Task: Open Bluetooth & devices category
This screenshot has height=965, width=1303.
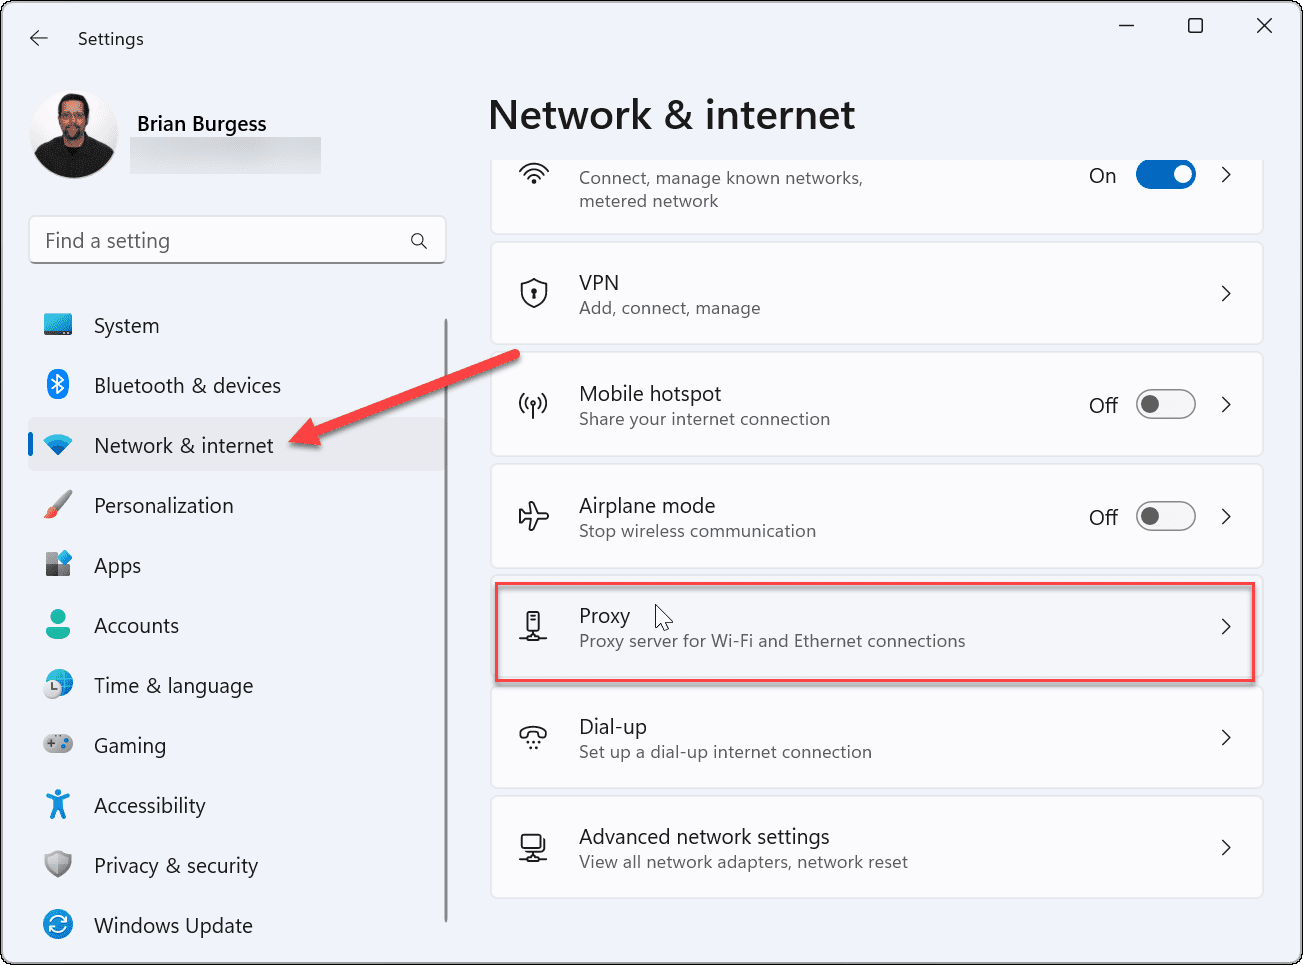Action: (236, 385)
